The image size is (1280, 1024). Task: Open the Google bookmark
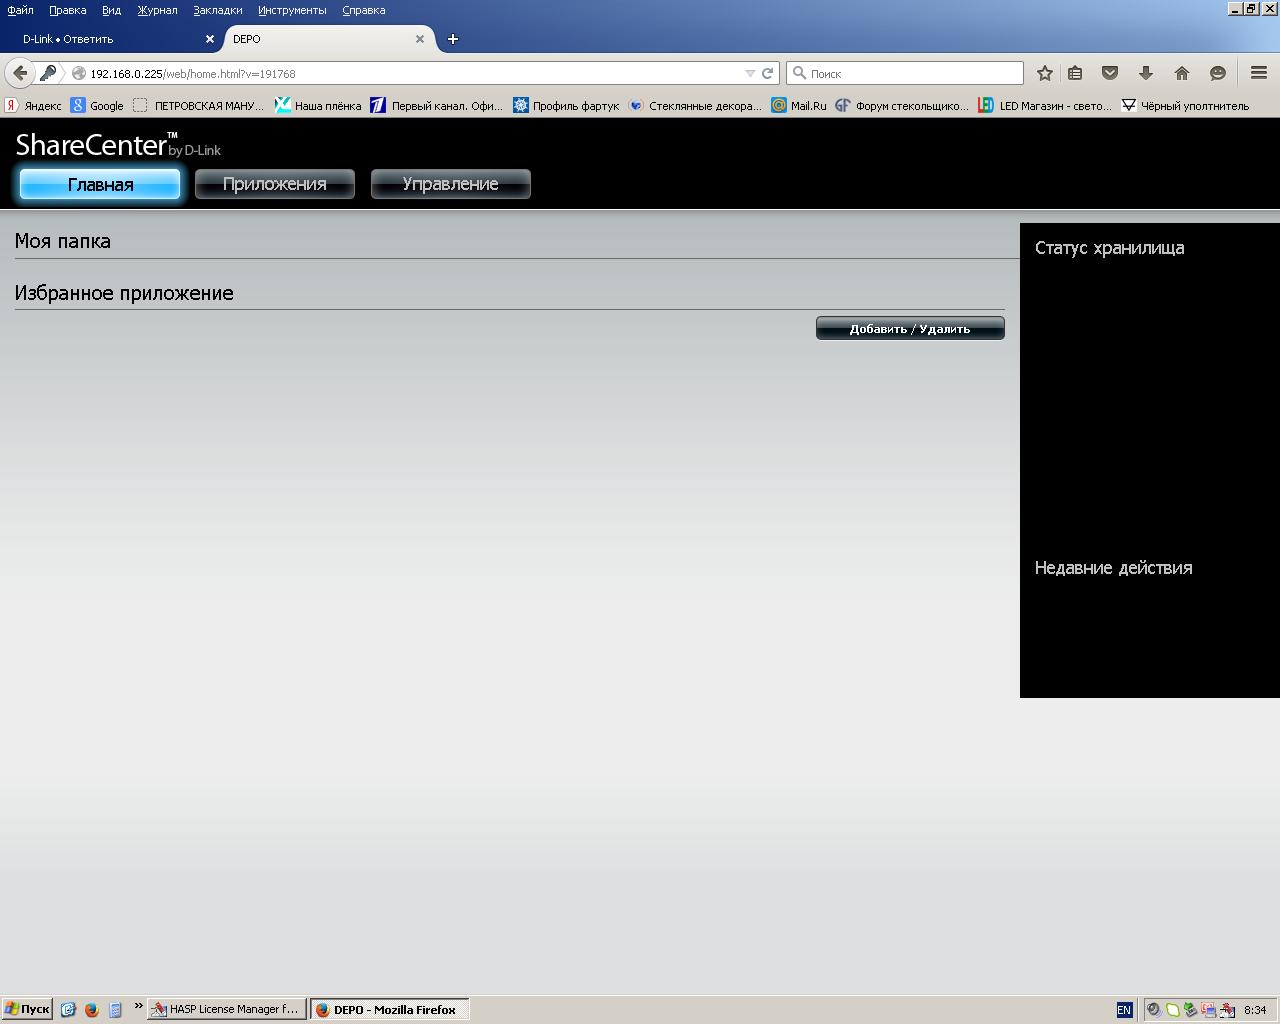[97, 105]
